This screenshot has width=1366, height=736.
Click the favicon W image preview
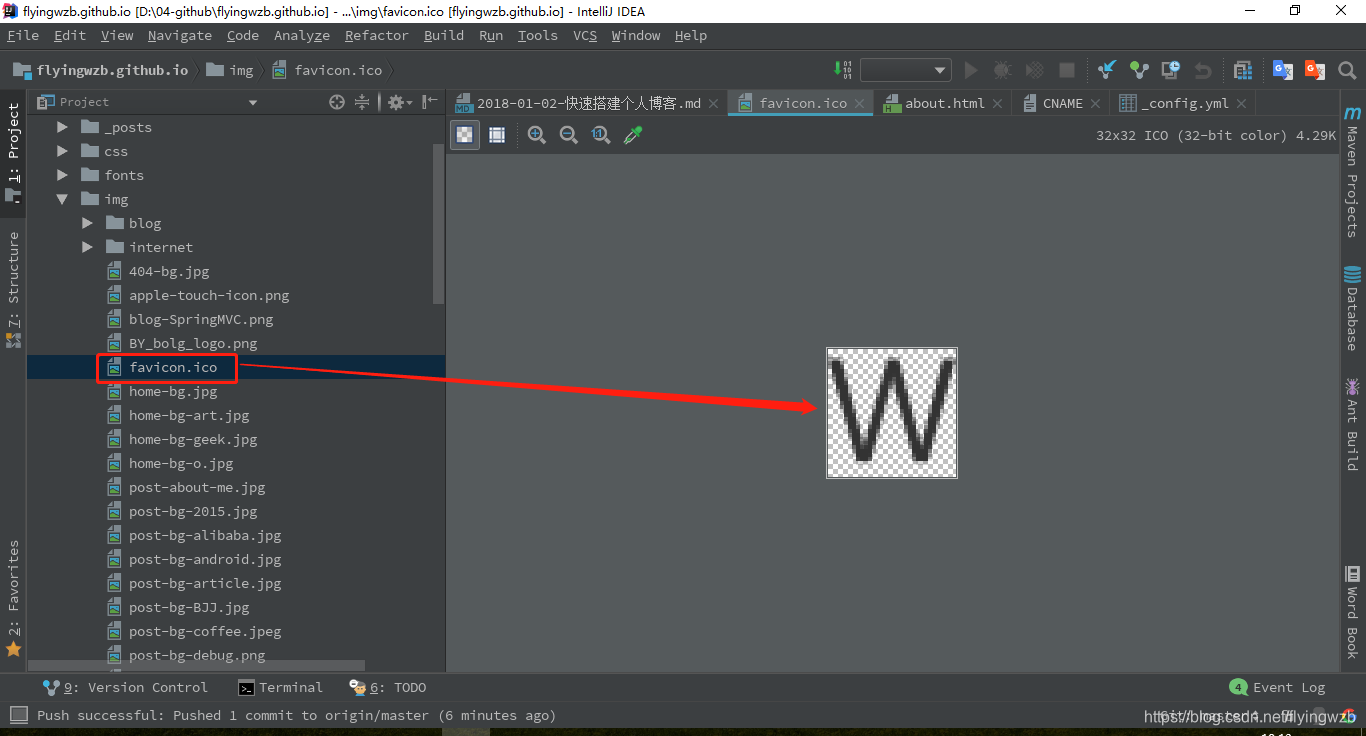point(892,412)
